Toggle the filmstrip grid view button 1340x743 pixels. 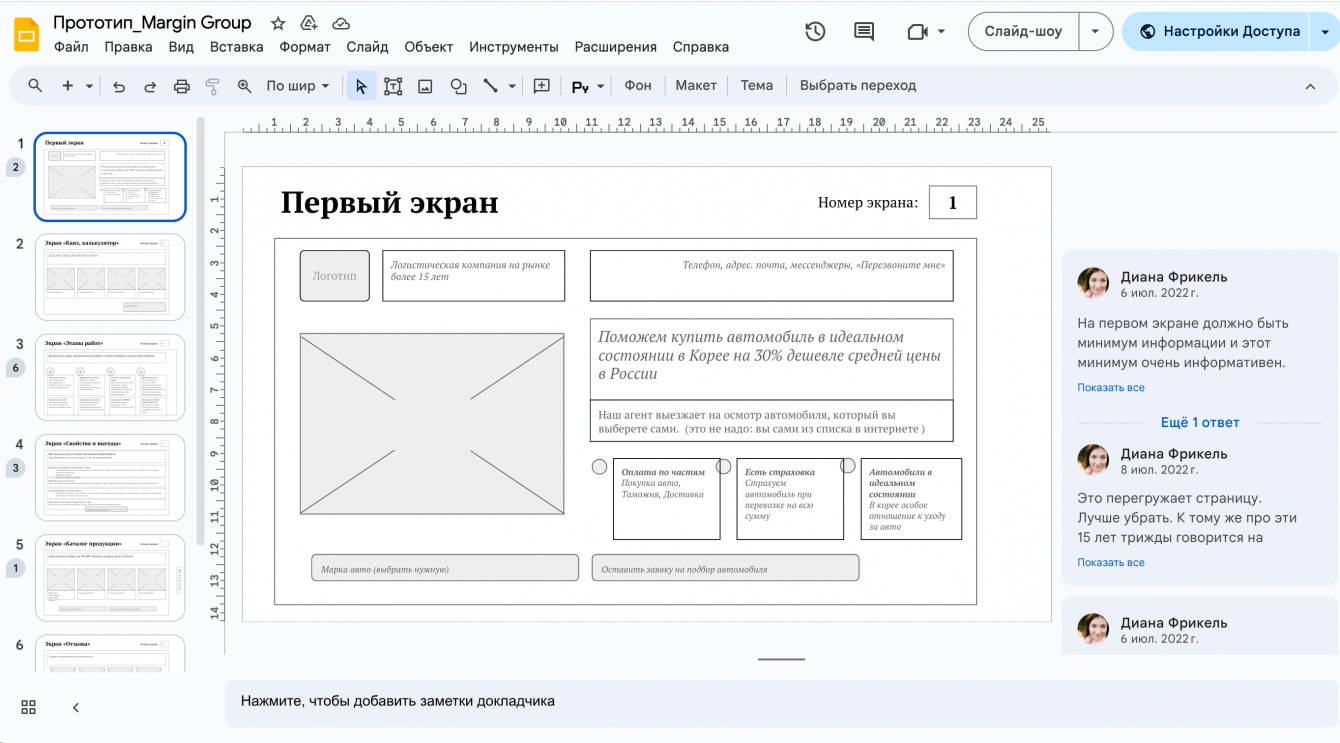tap(28, 707)
